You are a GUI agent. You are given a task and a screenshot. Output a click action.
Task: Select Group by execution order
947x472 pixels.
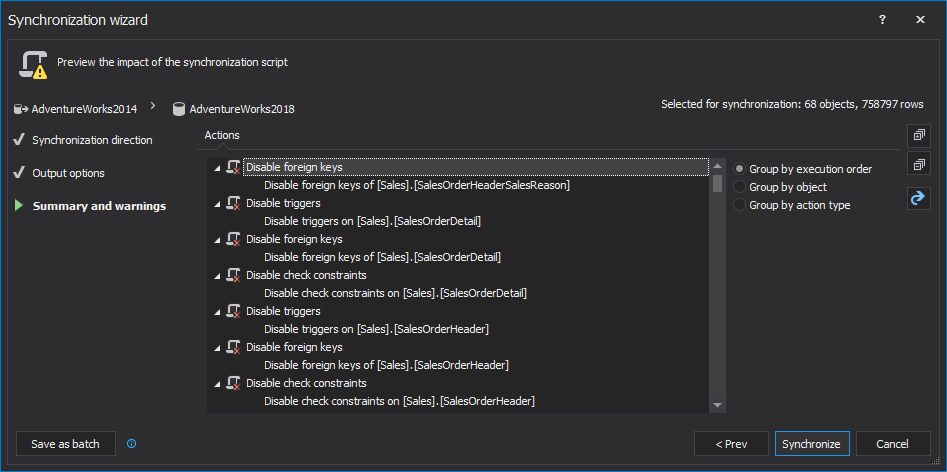pyautogui.click(x=740, y=169)
